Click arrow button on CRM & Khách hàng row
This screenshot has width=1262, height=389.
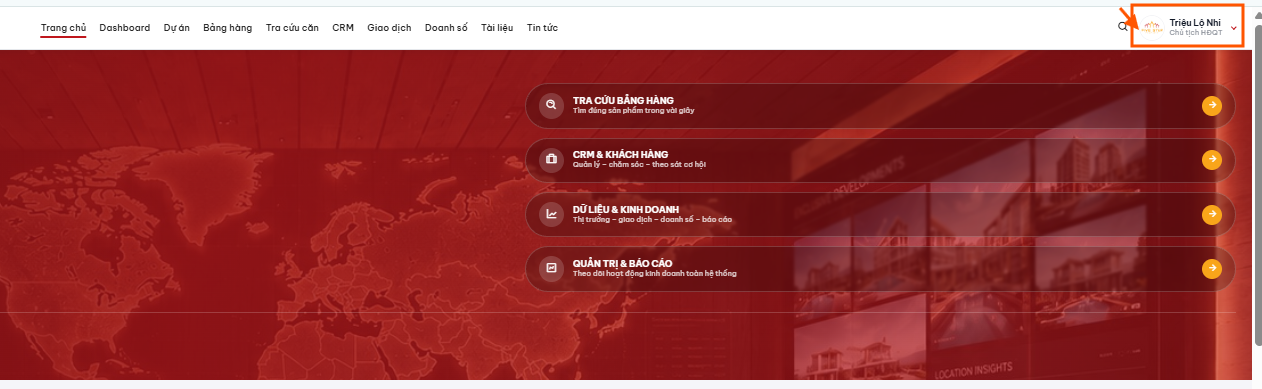click(x=1212, y=159)
